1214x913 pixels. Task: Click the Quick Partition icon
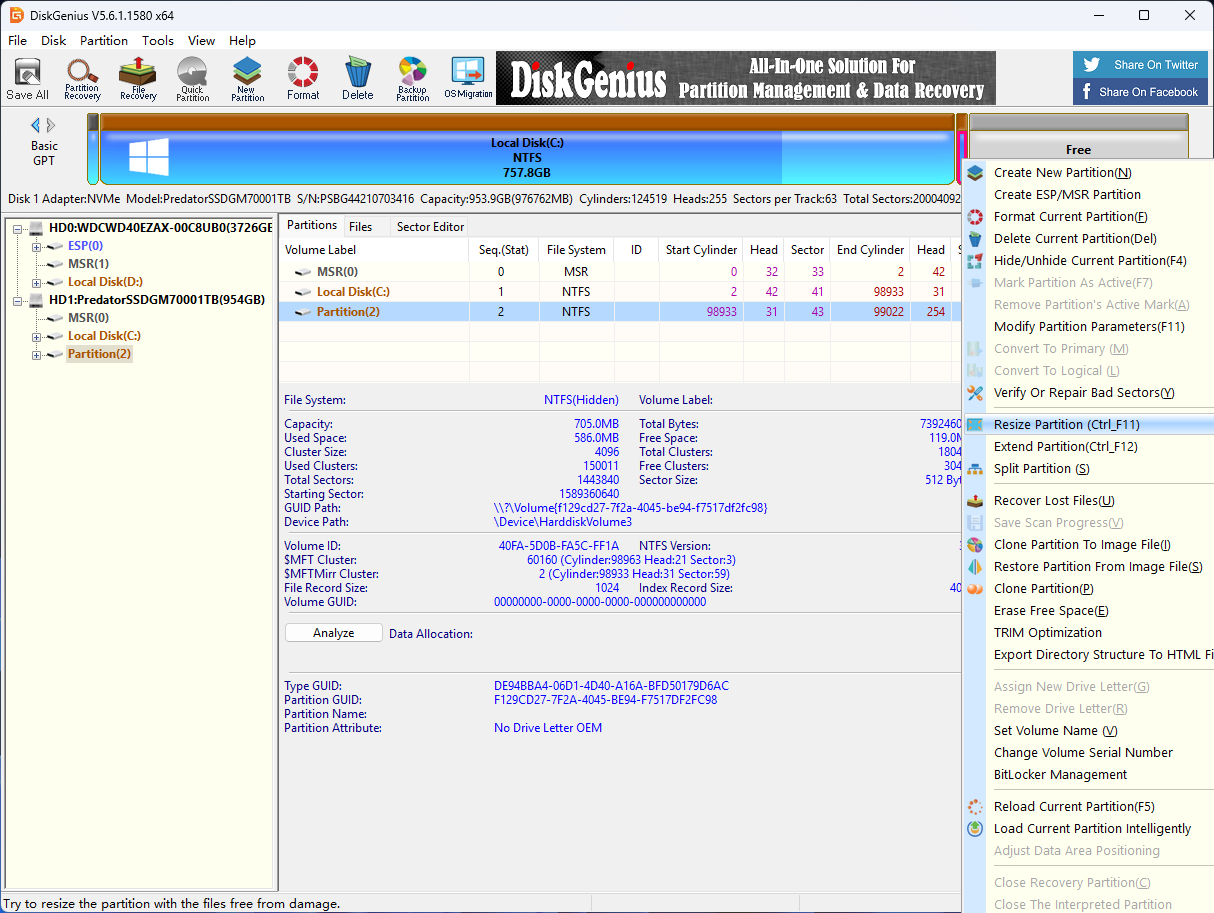pos(192,79)
